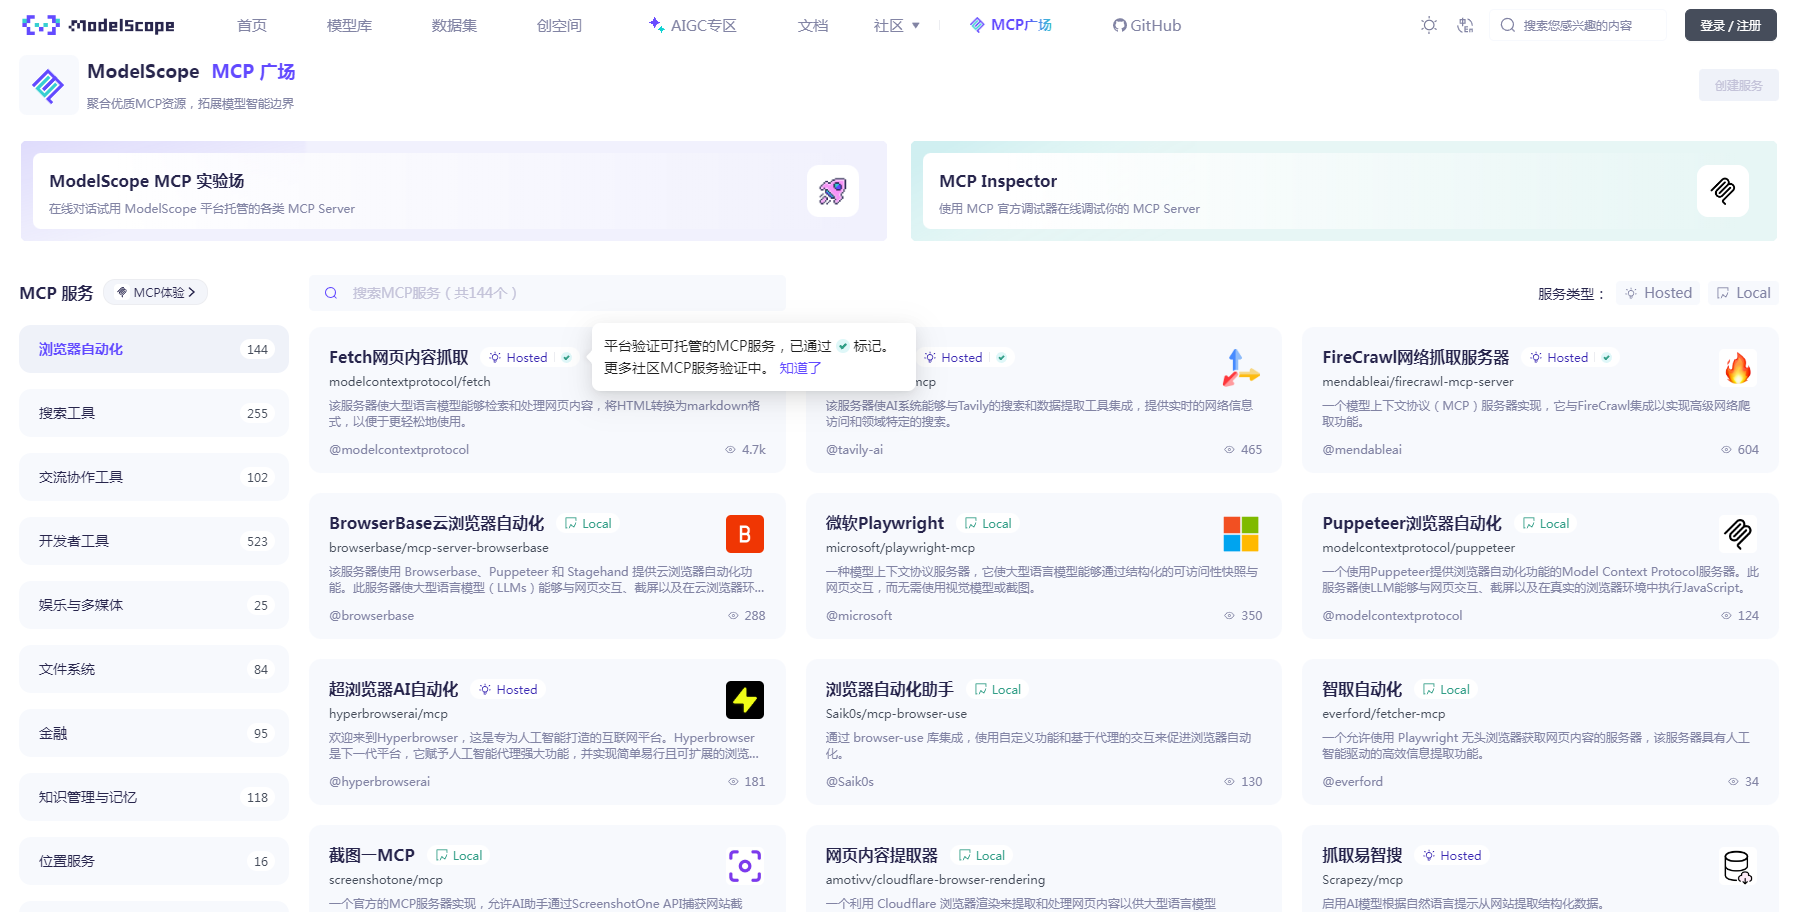Open the MCP Inspector logo icon
This screenshot has width=1807, height=912.
1722,191
